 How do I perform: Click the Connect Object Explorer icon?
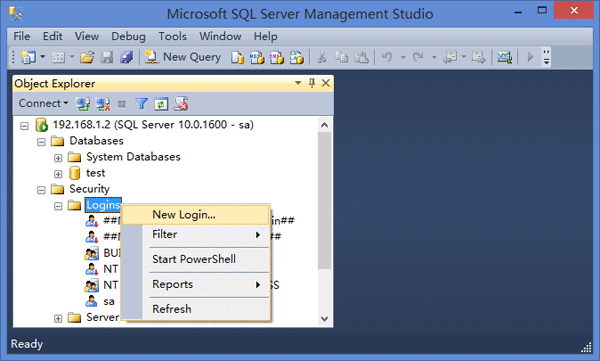(83, 104)
